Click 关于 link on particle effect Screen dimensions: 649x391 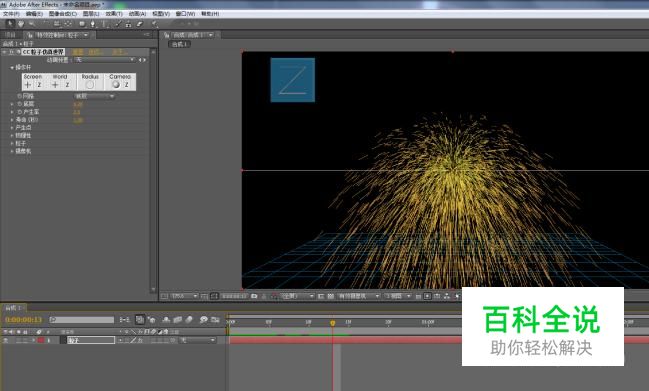coord(119,52)
